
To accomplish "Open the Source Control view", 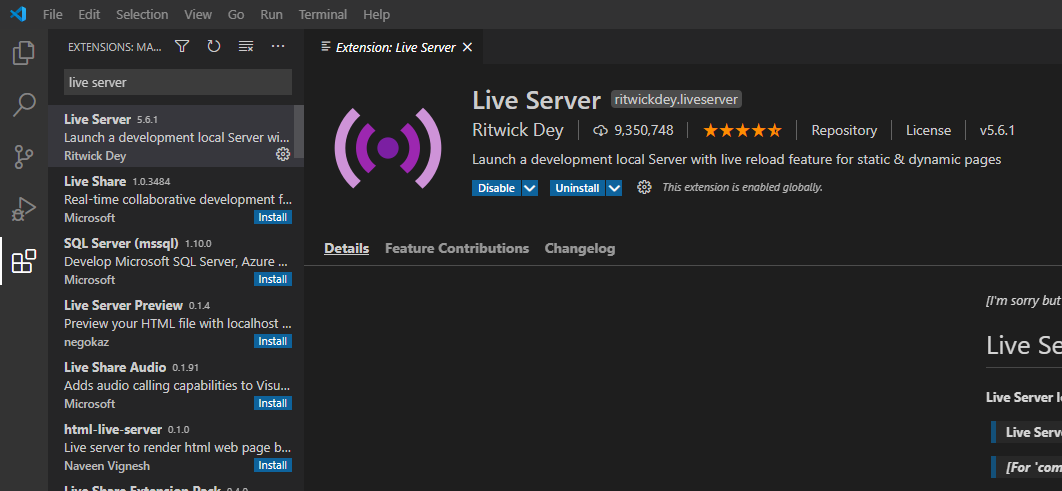I will (24, 157).
